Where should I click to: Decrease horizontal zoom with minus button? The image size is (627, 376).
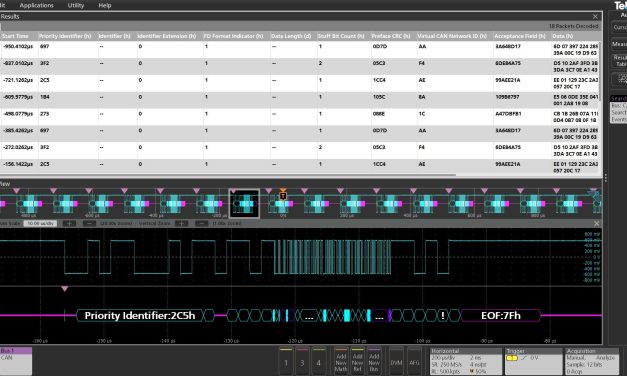point(89,223)
